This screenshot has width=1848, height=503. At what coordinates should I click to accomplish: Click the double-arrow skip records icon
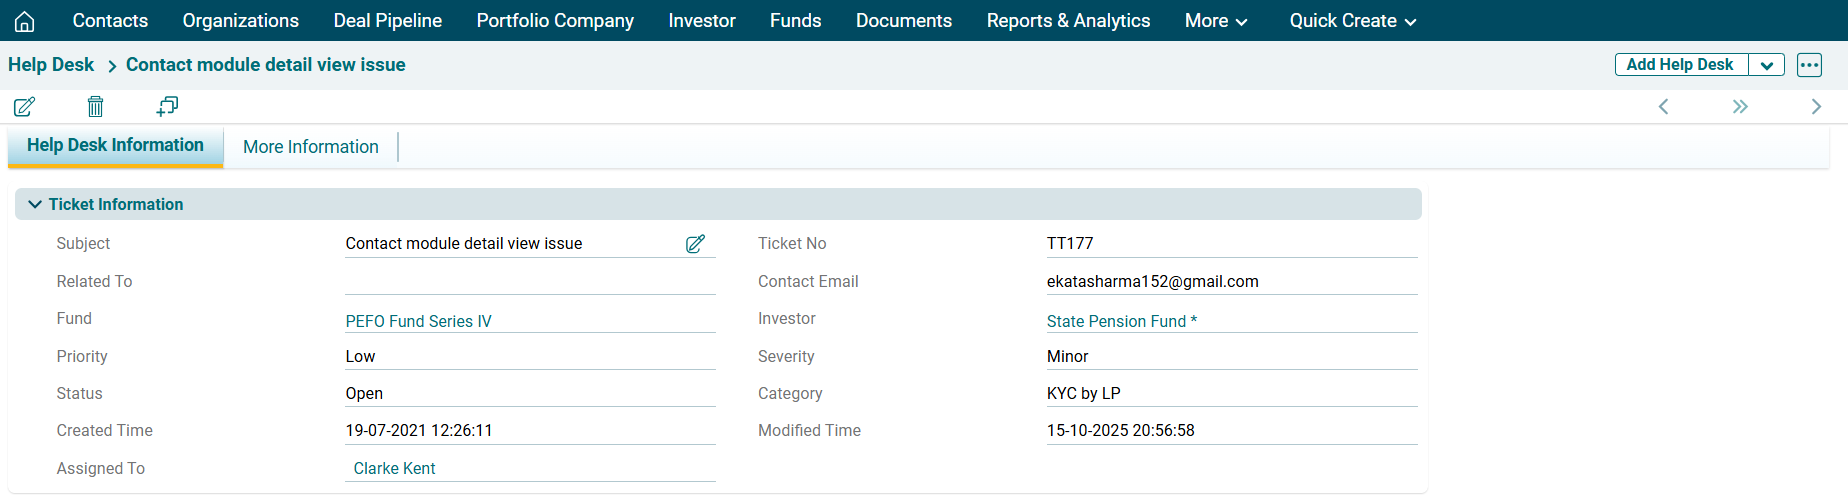1740,106
